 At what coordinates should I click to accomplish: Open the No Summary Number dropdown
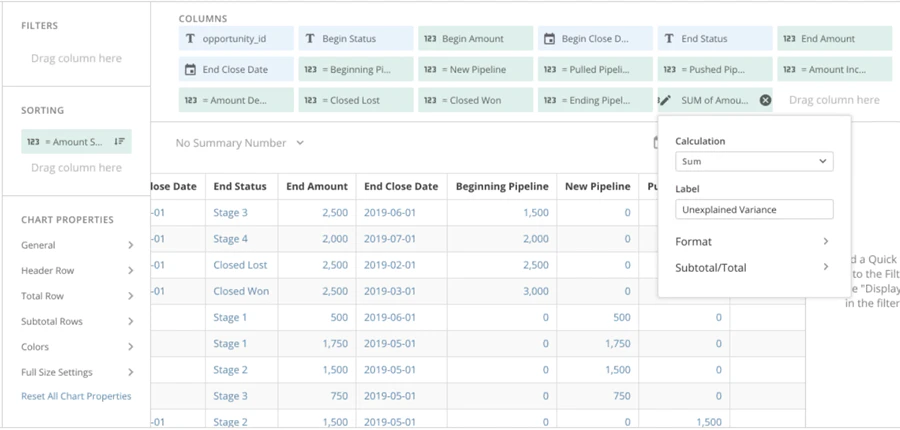click(x=240, y=143)
